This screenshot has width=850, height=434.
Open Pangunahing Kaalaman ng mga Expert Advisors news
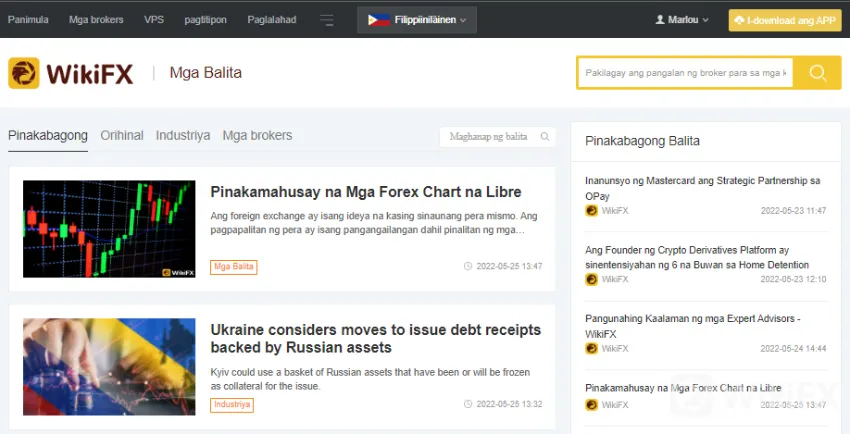tap(693, 326)
